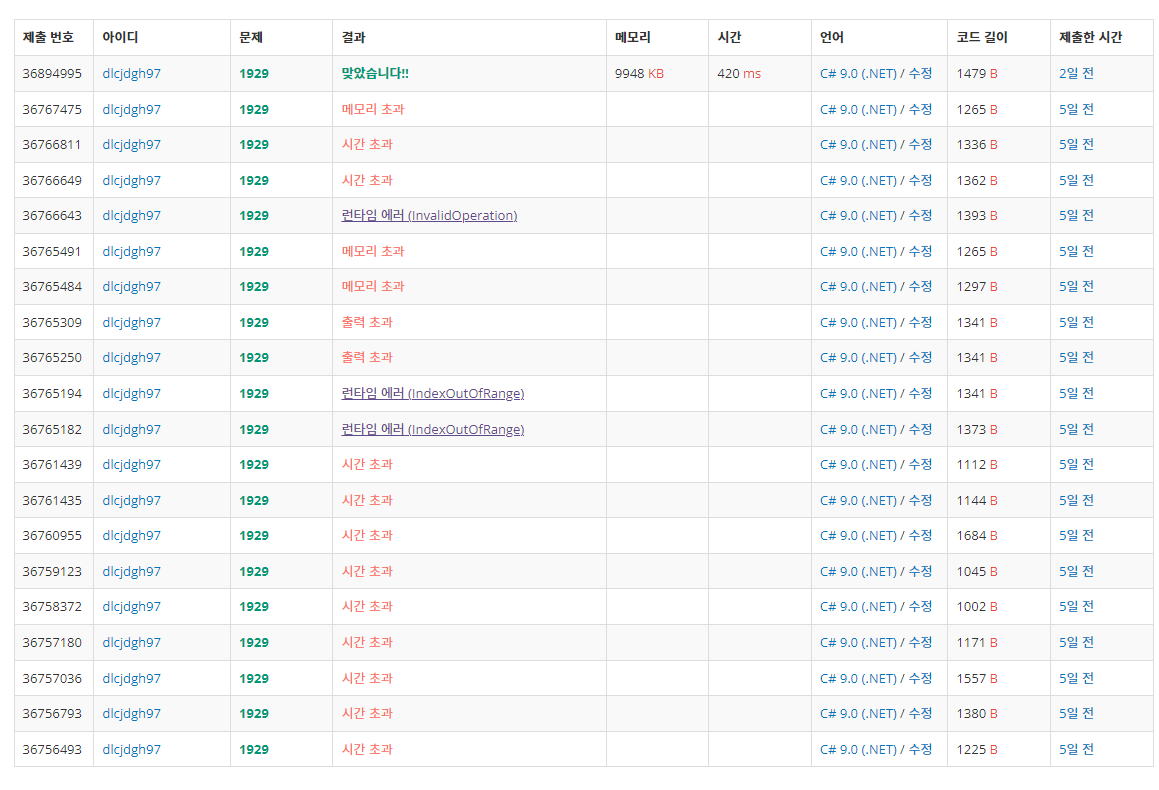Click '출력 초과' result for 36765250
This screenshot has width=1159, height=790.
click(367, 357)
